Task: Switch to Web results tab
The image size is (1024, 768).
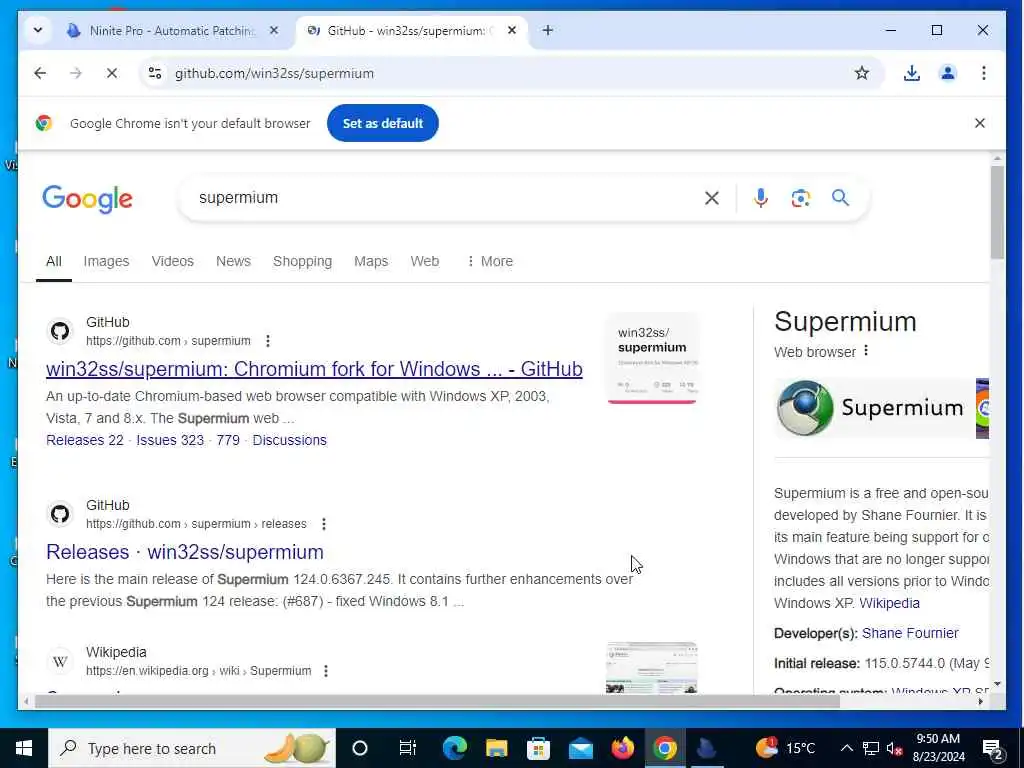Action: 424,261
